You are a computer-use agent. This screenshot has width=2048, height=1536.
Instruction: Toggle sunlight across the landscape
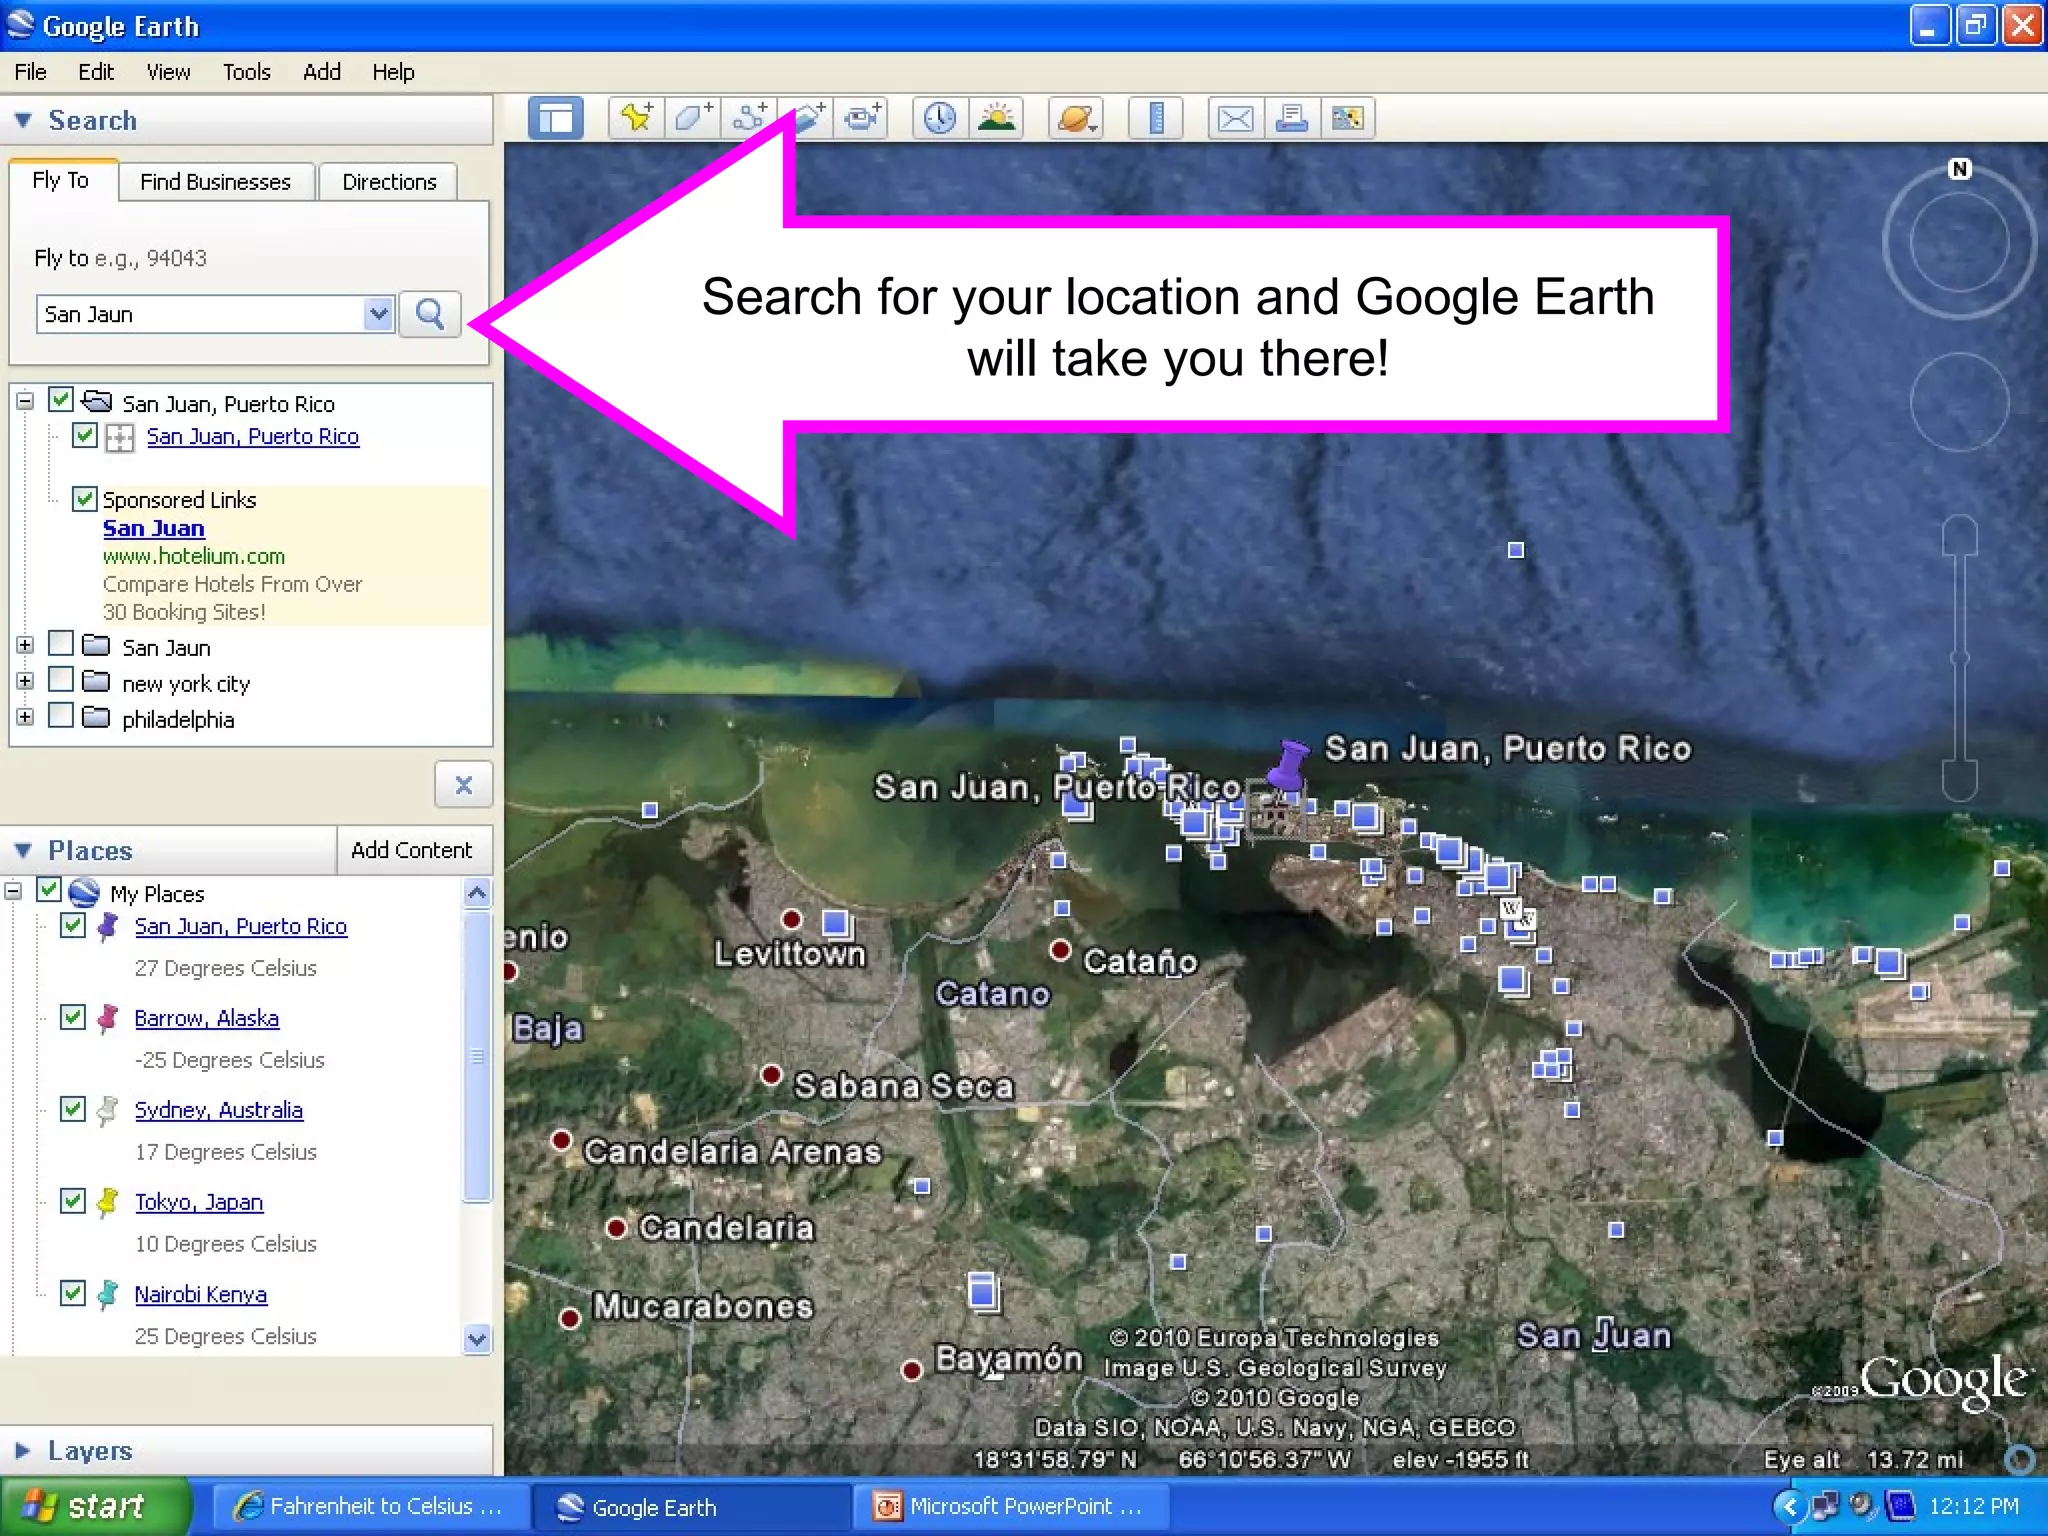point(996,119)
